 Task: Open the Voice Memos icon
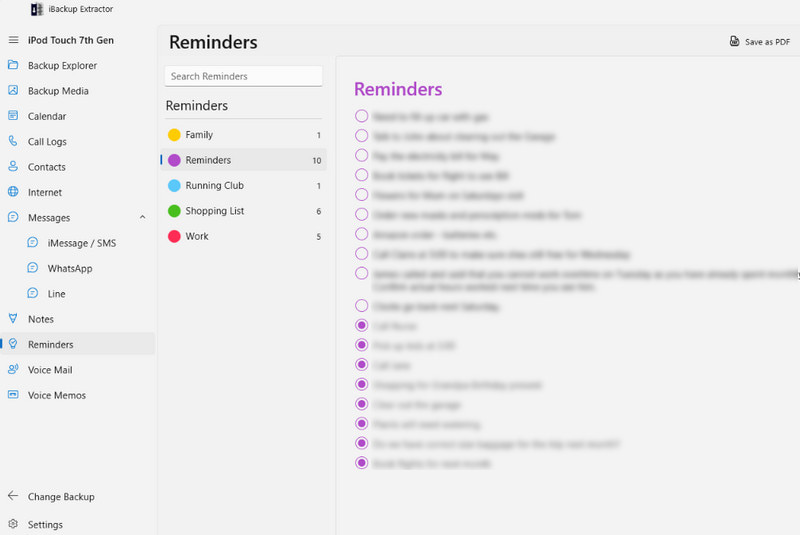tap(13, 395)
